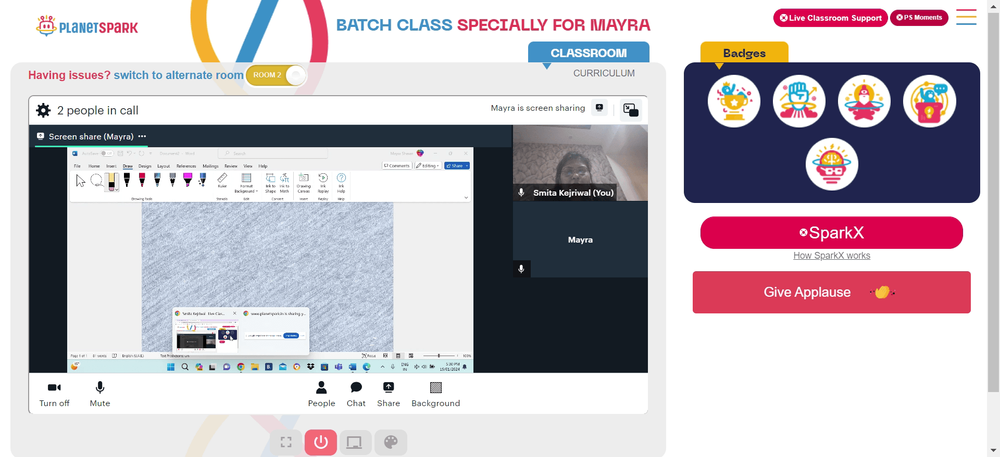
Task: Click the screen sharing indicator icon
Action: click(x=599, y=108)
